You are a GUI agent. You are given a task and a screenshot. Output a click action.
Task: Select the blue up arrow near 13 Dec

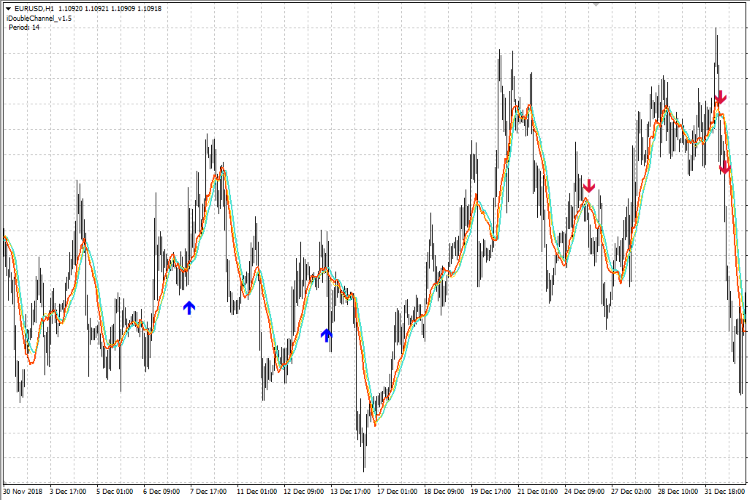coord(326,335)
